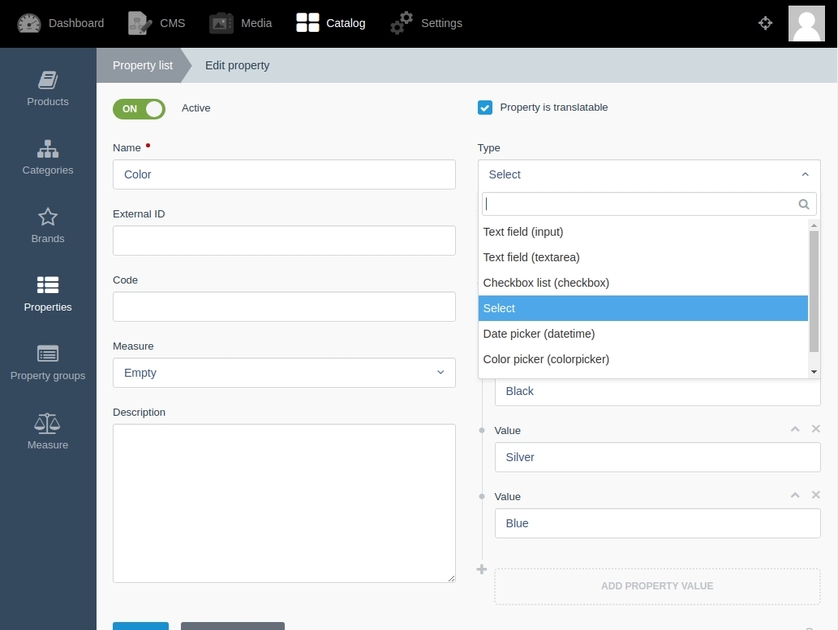The height and width of the screenshot is (630, 838).
Task: Click dropdown list scrollbar up arrow
Action: click(814, 225)
